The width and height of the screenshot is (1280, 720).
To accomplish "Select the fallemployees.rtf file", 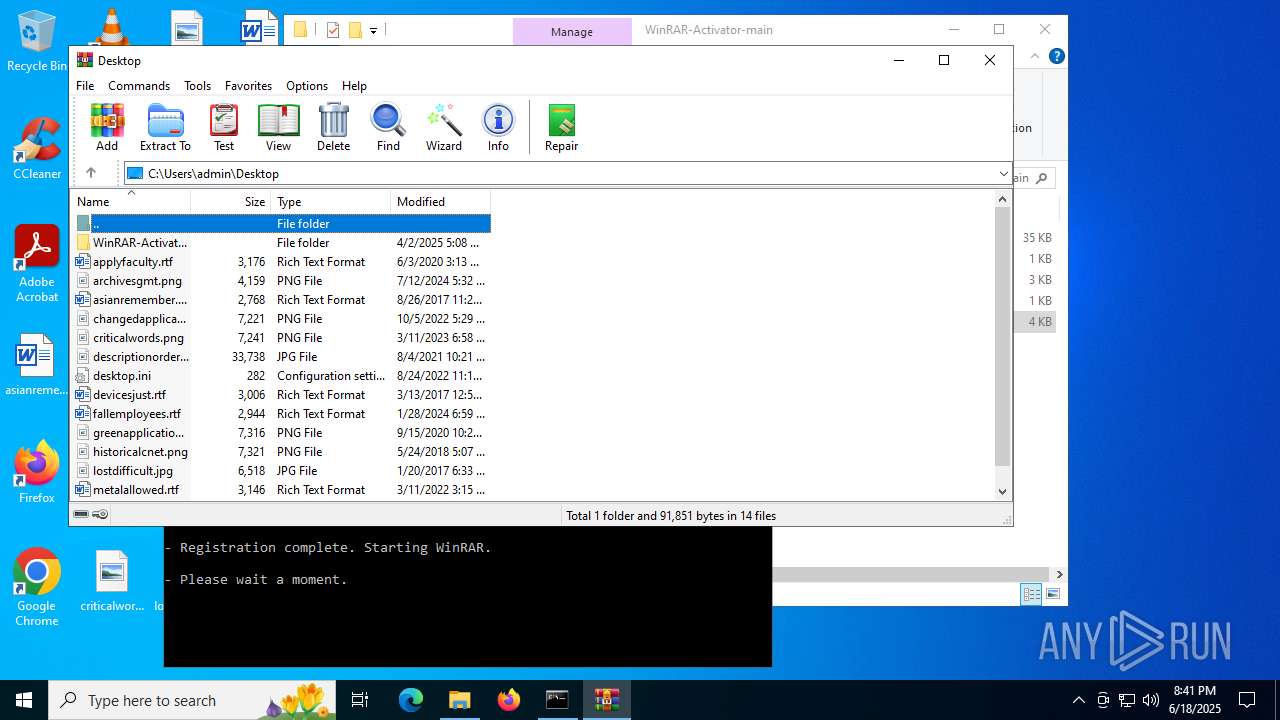I will click(281, 414).
